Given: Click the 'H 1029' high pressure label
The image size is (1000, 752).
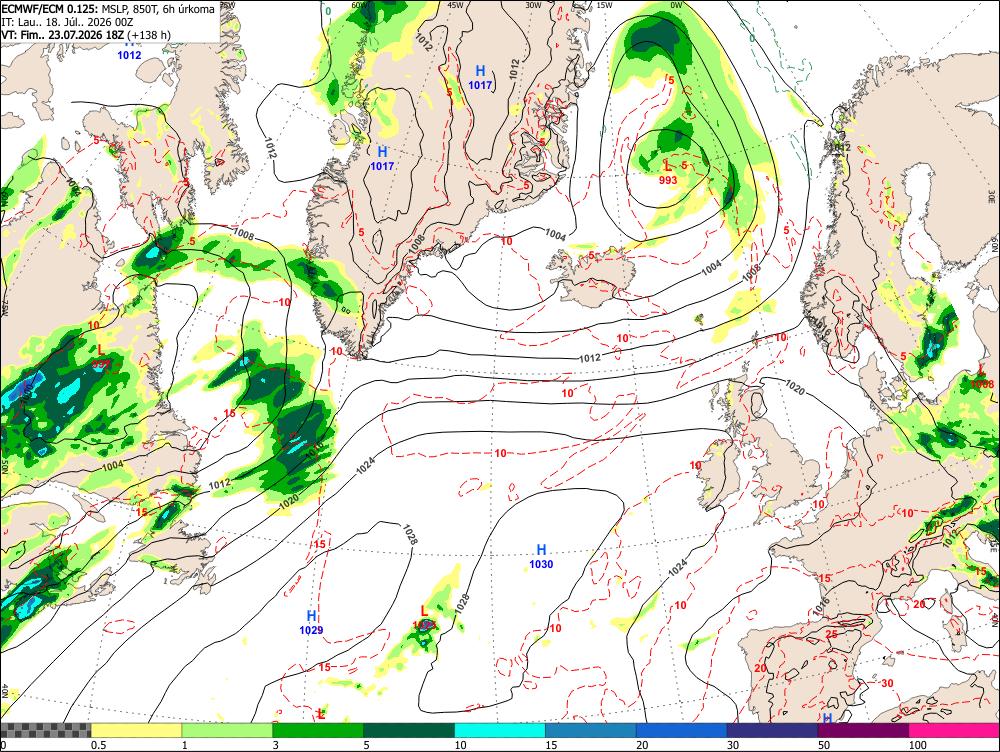Looking at the screenshot, I should (x=311, y=623).
